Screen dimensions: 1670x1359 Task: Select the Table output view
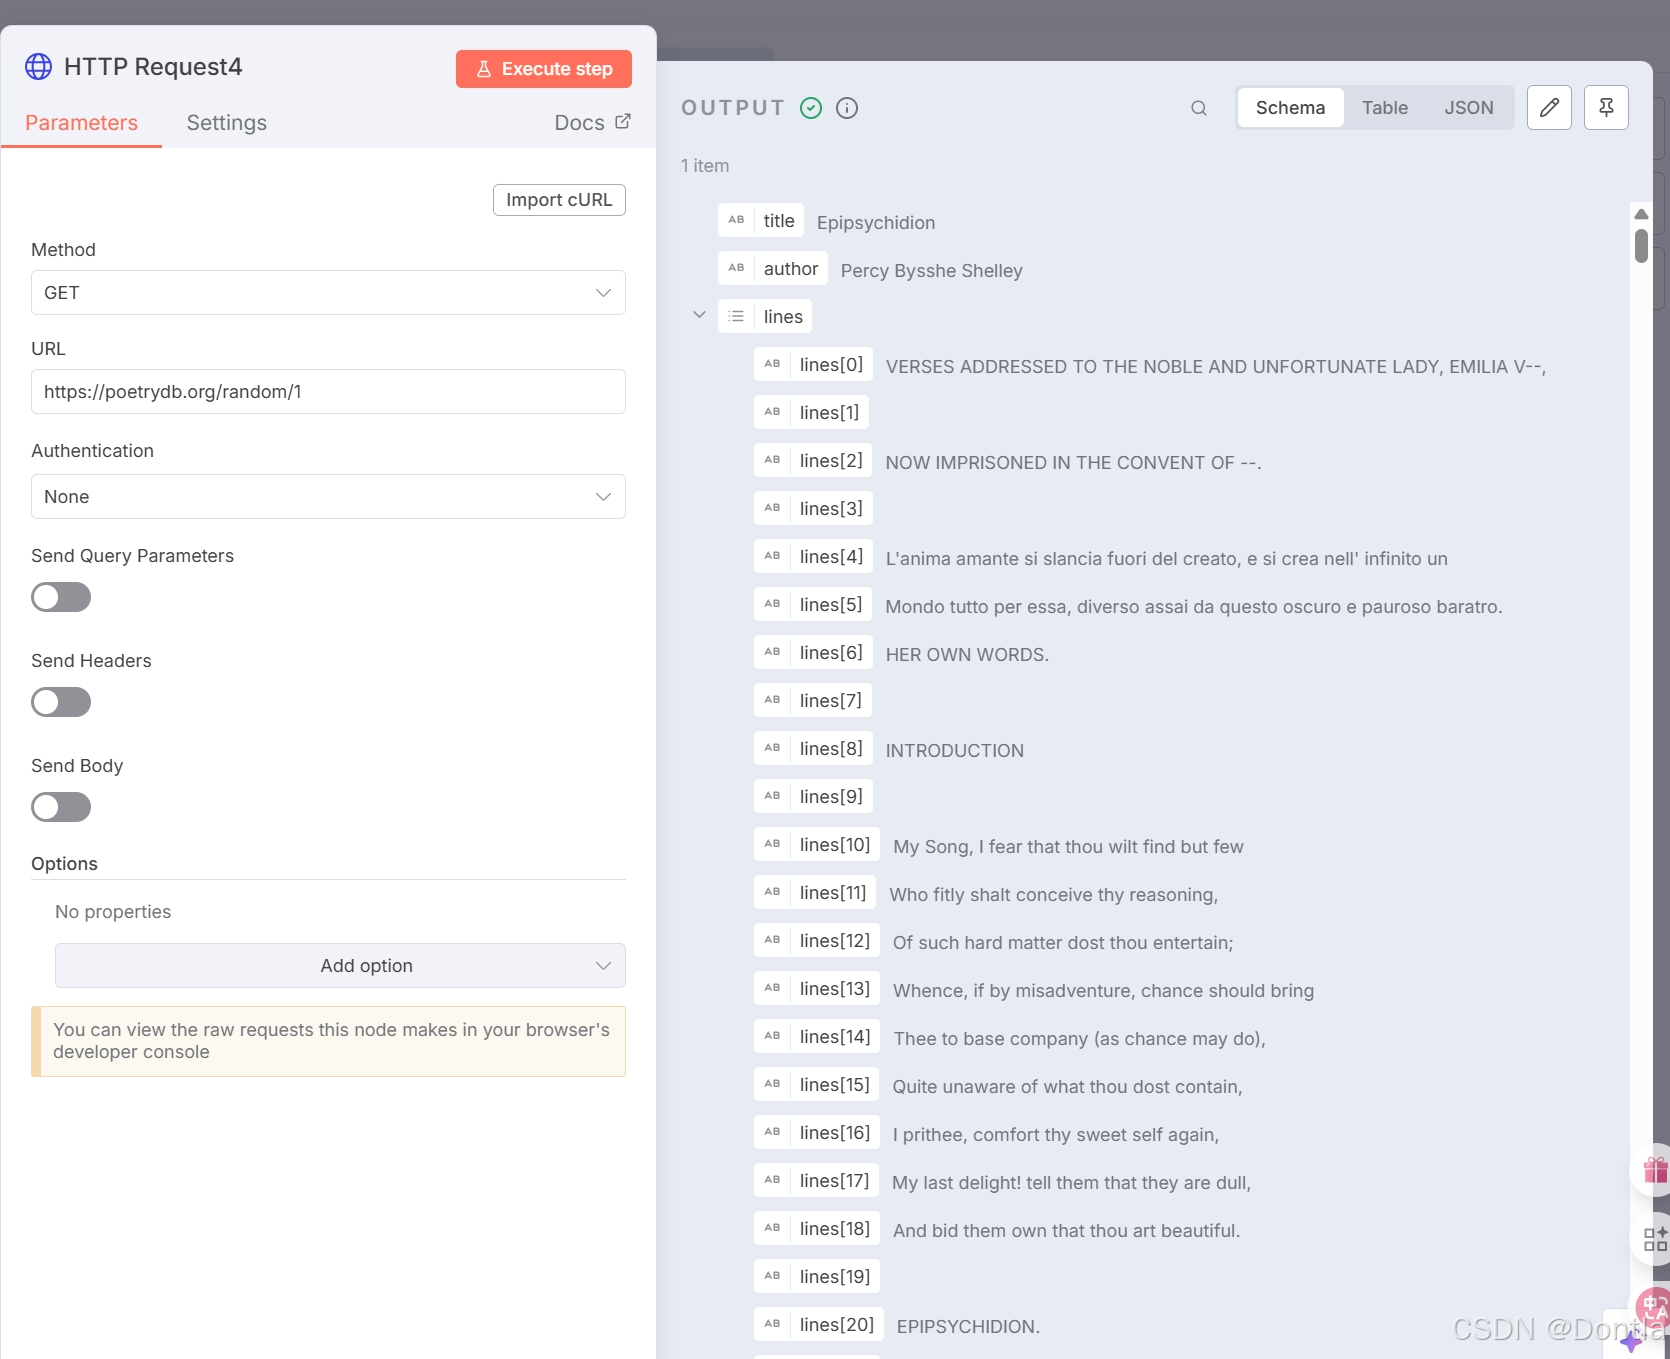[x=1384, y=108]
